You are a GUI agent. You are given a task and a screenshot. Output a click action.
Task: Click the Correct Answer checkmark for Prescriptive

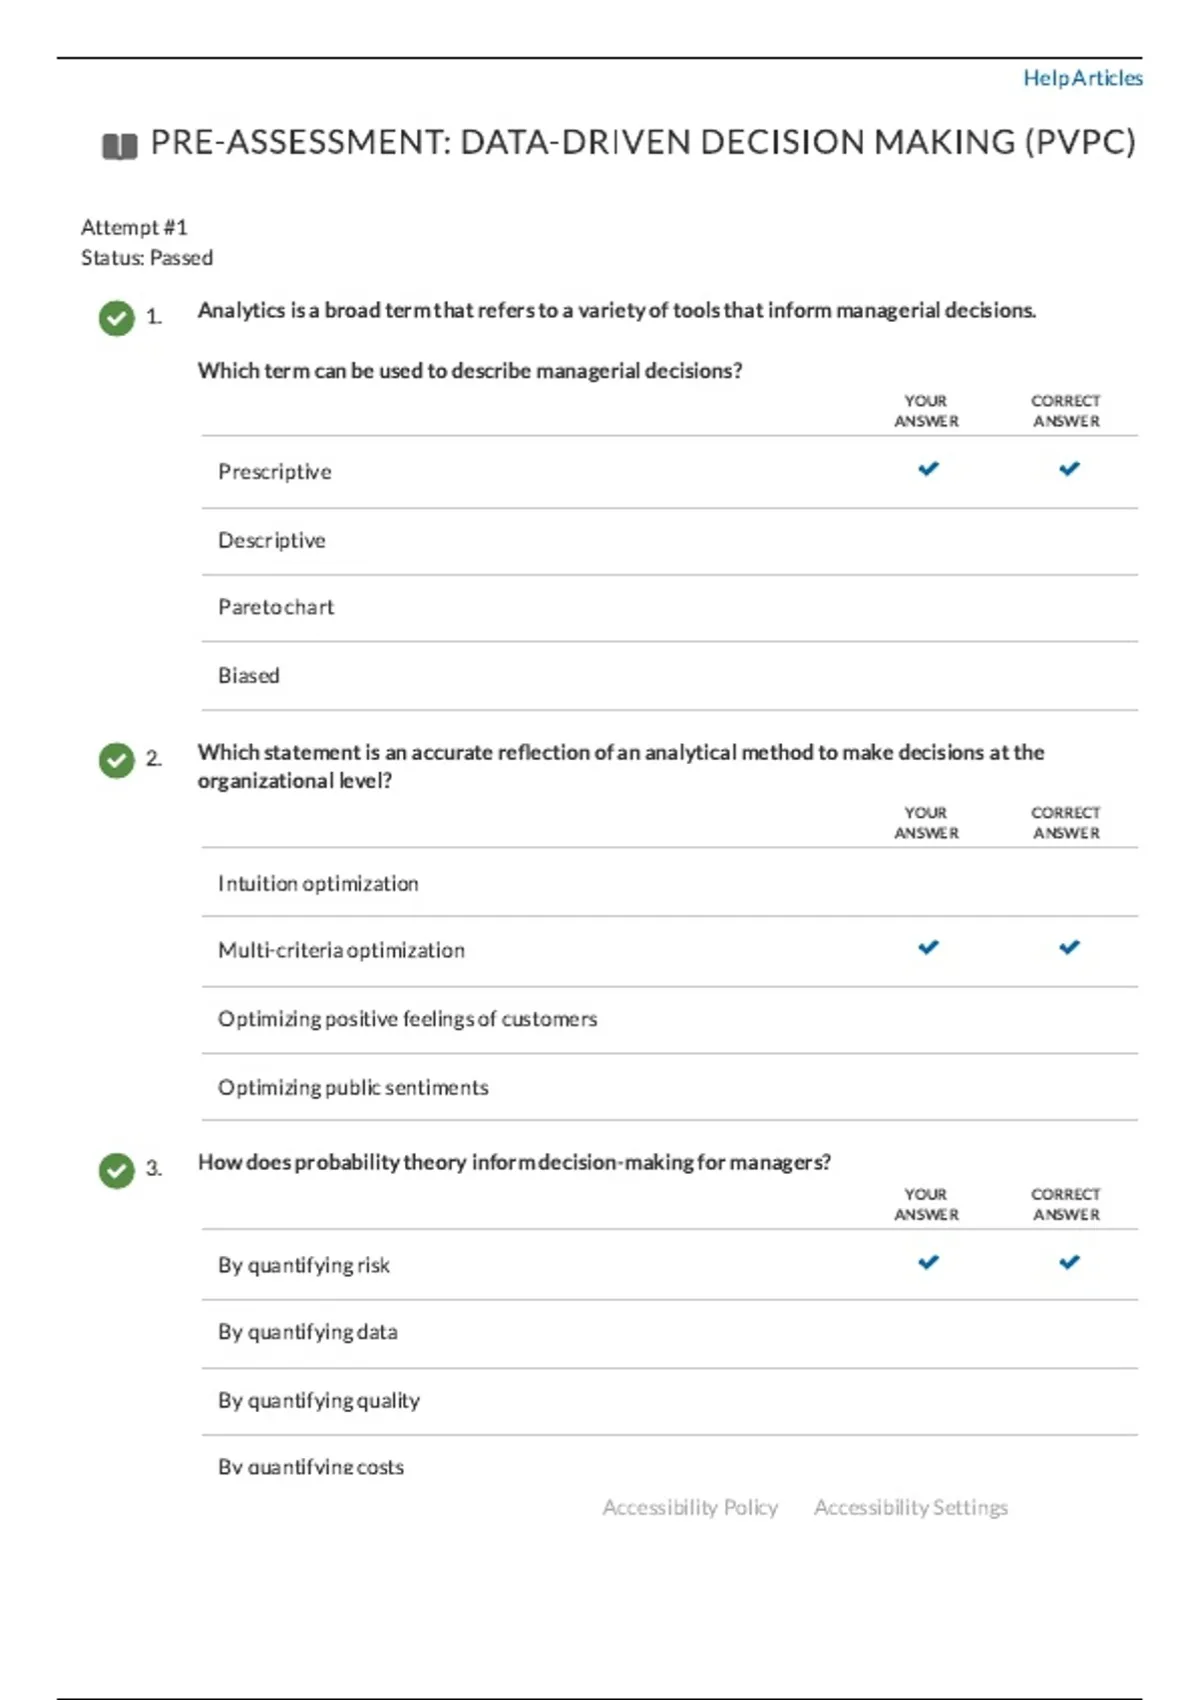(1069, 468)
